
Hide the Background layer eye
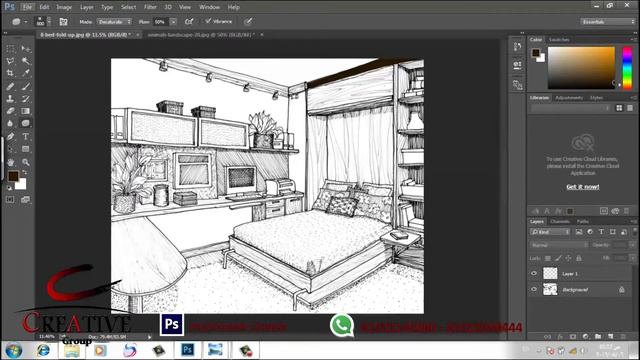(x=534, y=289)
